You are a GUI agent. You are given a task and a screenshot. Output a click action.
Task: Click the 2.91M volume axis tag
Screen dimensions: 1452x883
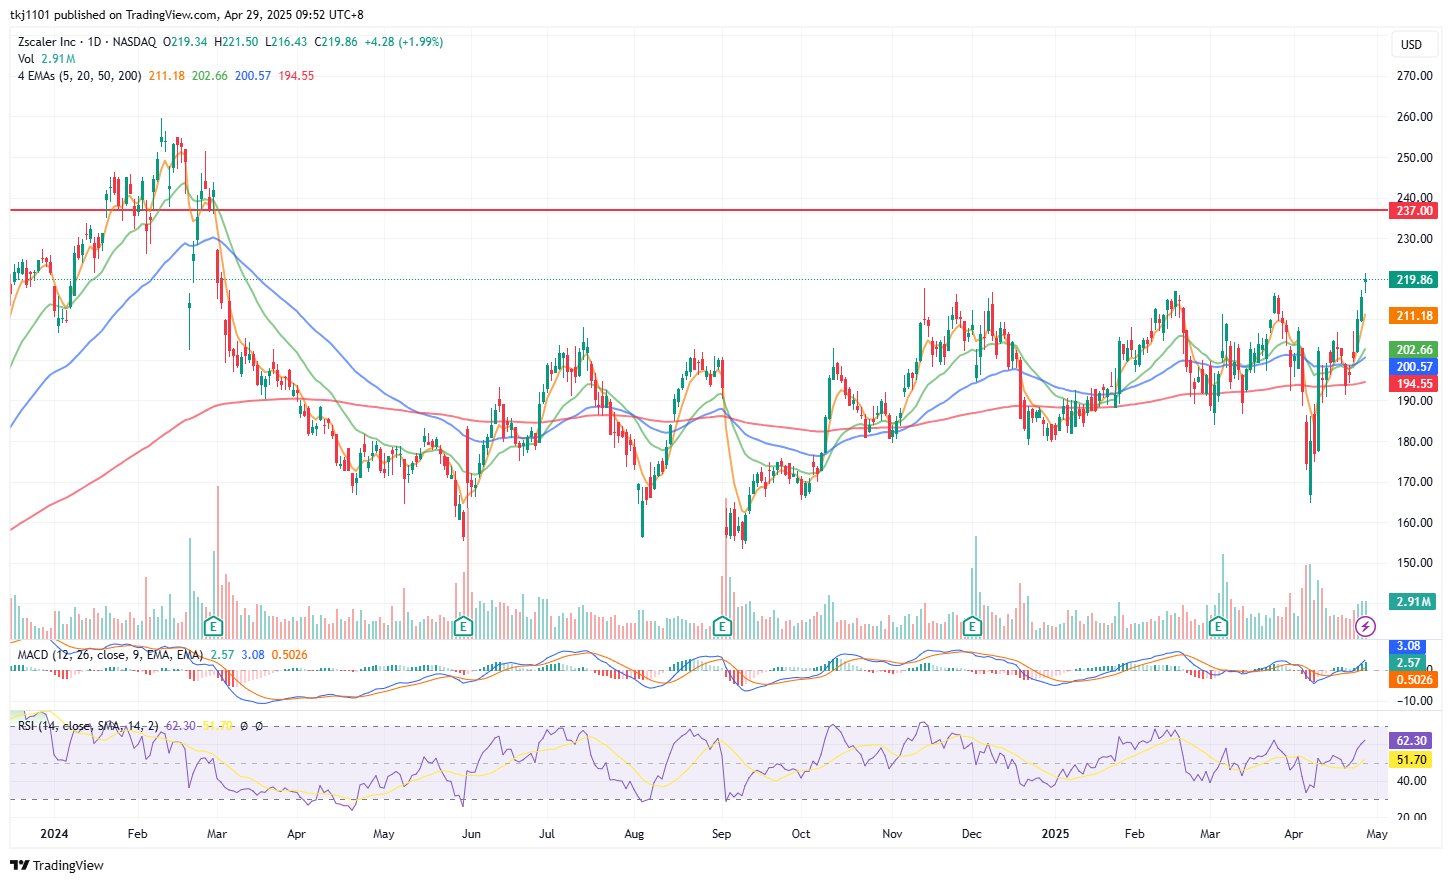[1414, 601]
